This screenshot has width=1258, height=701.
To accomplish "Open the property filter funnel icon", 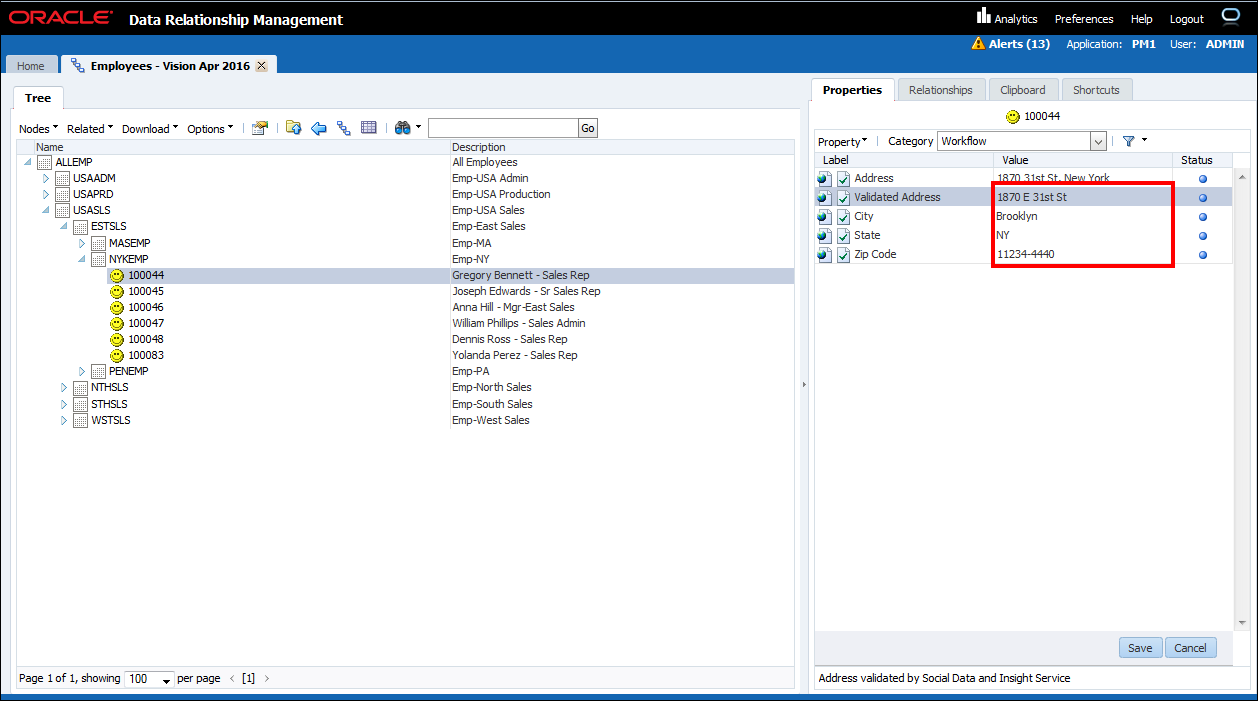I will tap(1128, 141).
